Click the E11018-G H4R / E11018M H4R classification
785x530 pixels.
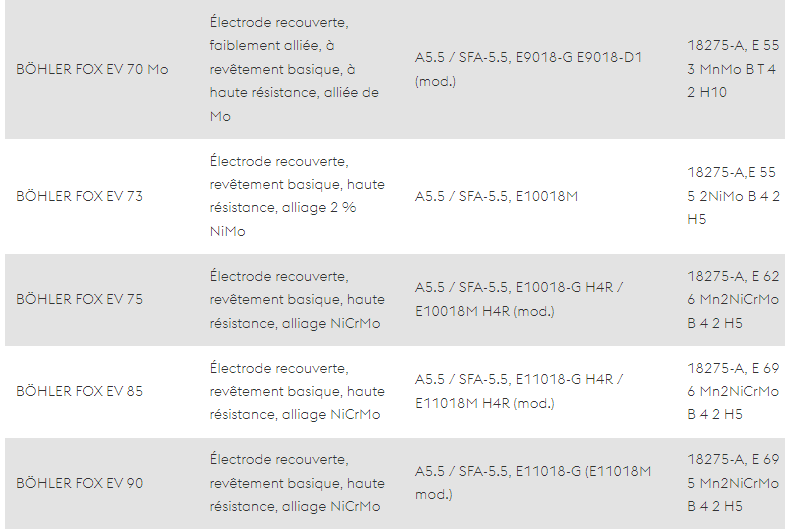519,391
